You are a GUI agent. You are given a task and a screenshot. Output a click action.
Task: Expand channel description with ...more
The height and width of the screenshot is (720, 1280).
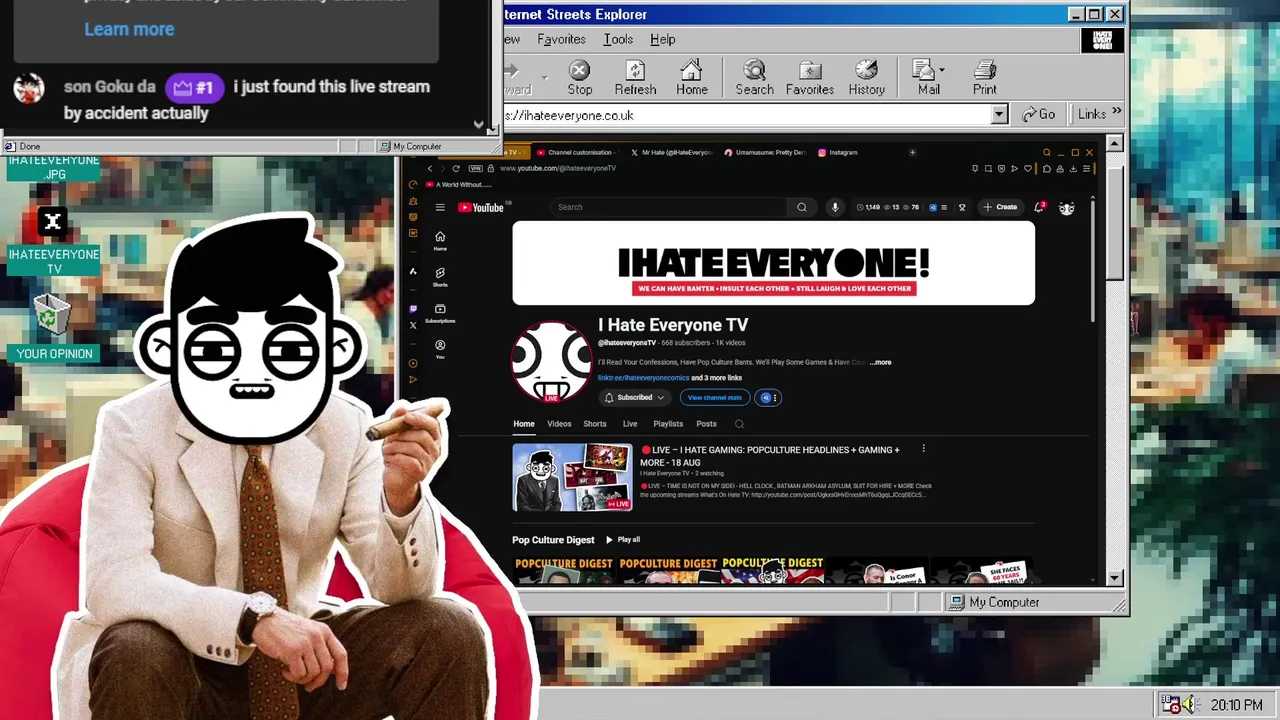click(880, 362)
